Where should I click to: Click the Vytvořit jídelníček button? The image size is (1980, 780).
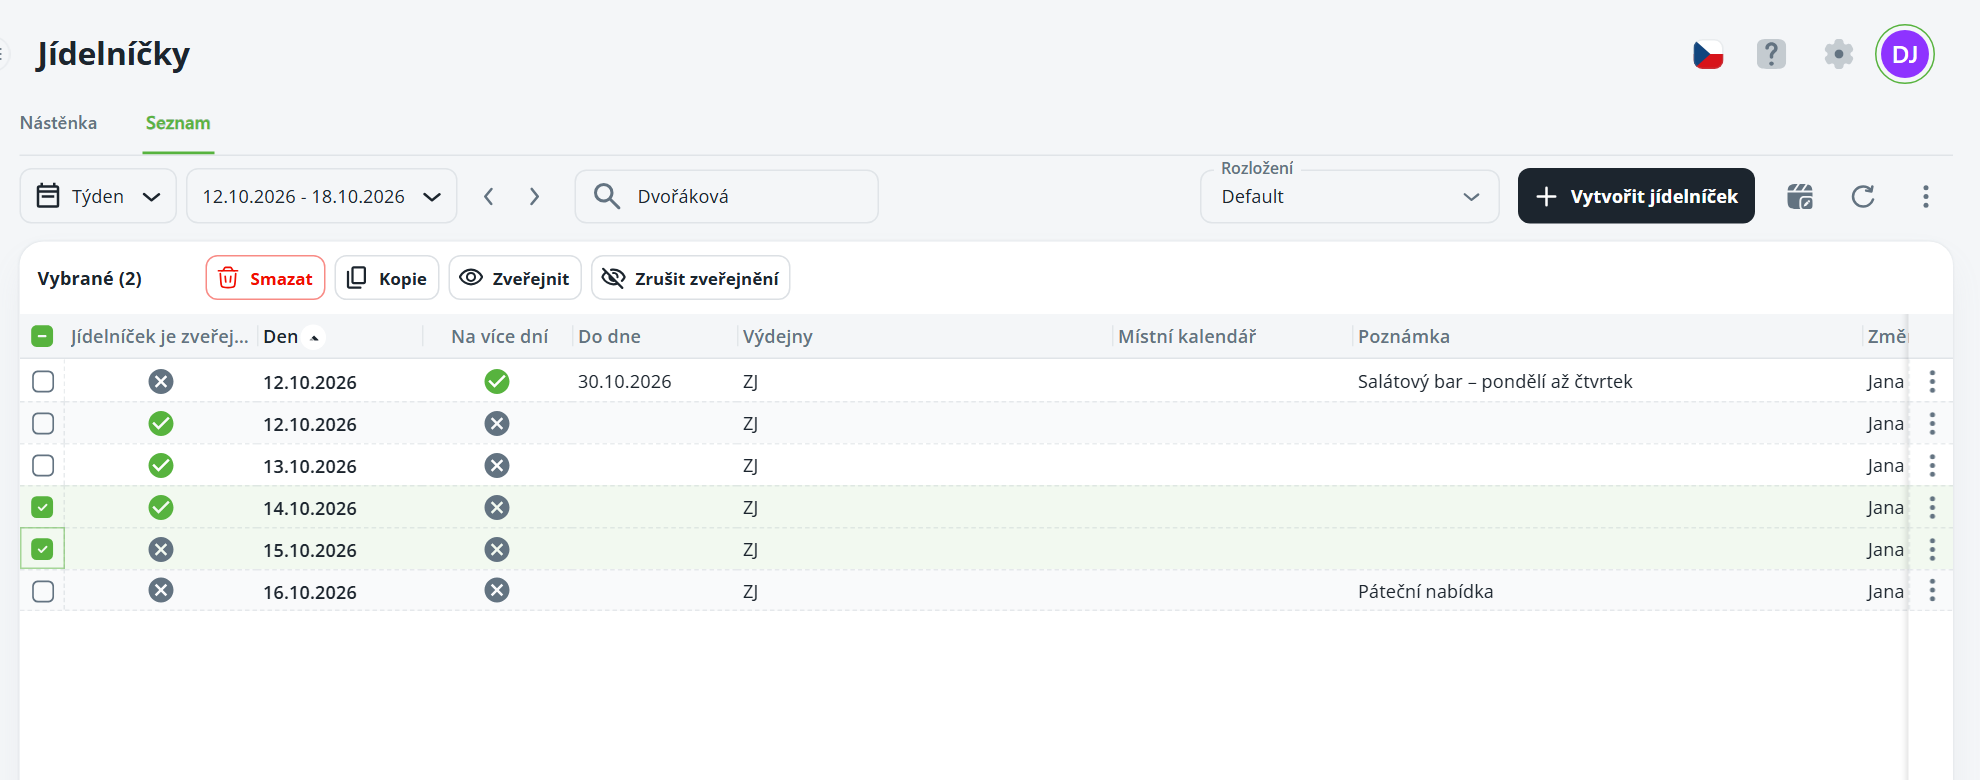pos(1636,196)
